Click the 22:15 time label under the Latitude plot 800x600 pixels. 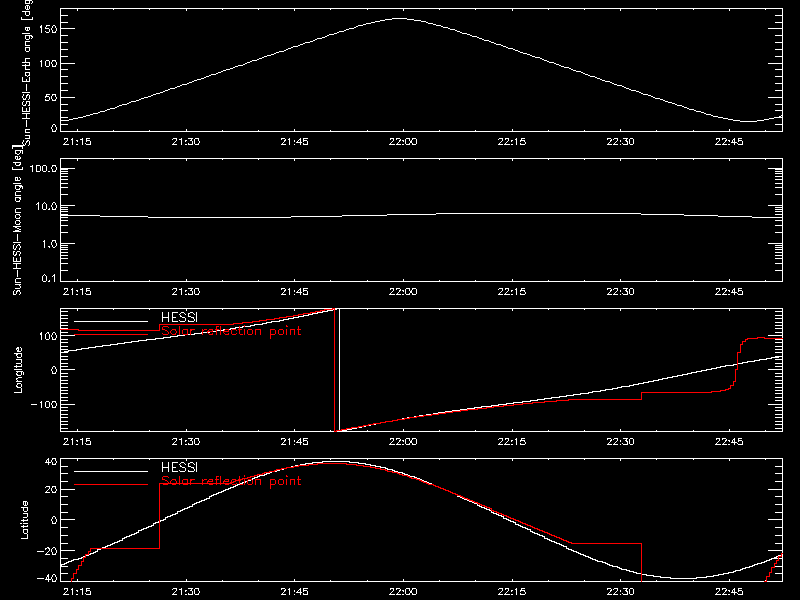point(512,591)
